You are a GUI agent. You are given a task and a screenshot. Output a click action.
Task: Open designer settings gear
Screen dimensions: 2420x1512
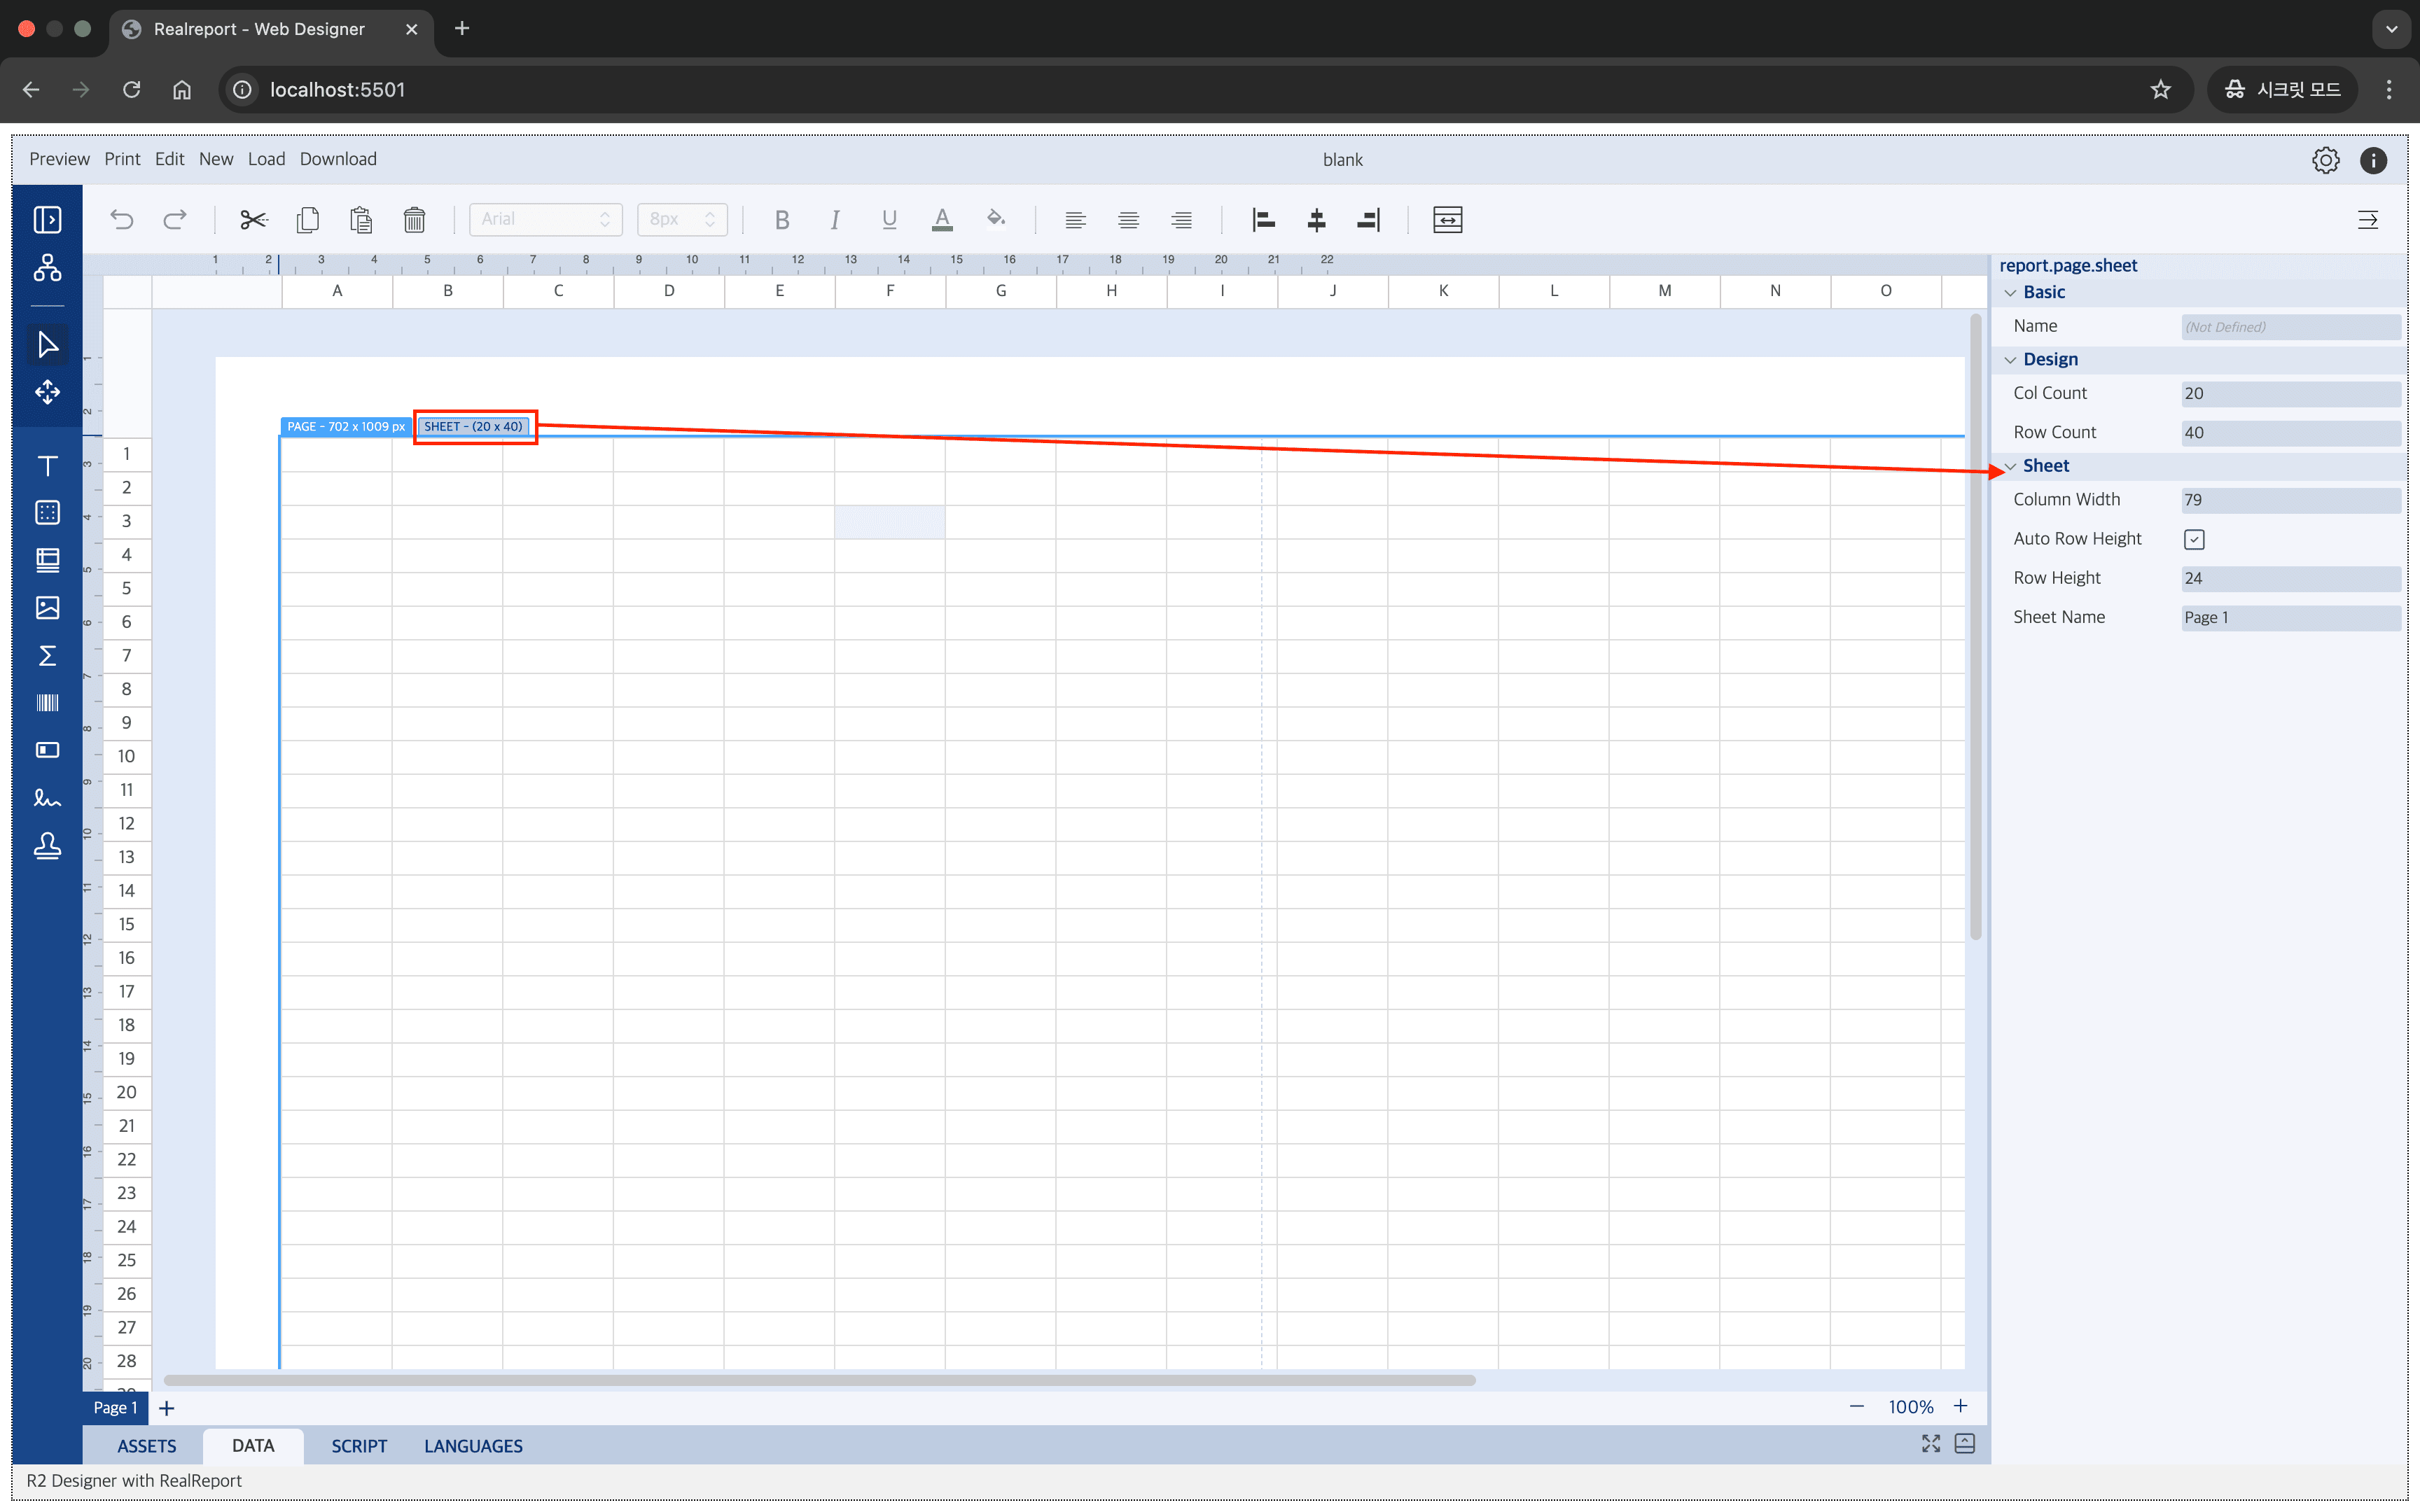2325,160
